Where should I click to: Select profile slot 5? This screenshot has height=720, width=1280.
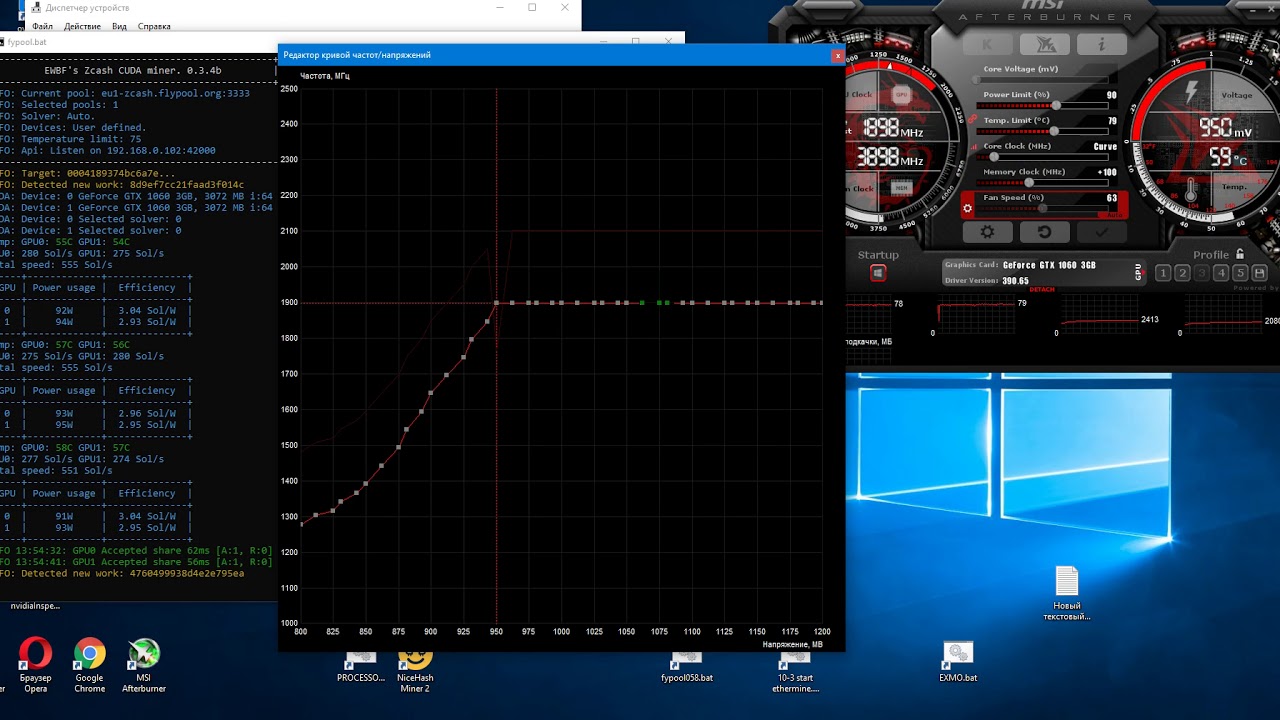1240,273
